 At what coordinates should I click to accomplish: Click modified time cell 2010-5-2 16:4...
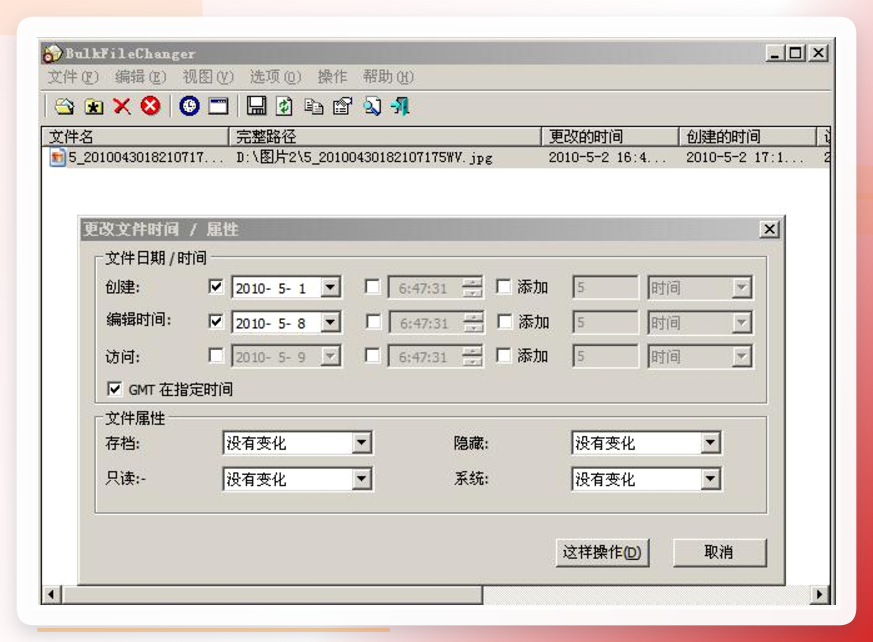pos(606,158)
